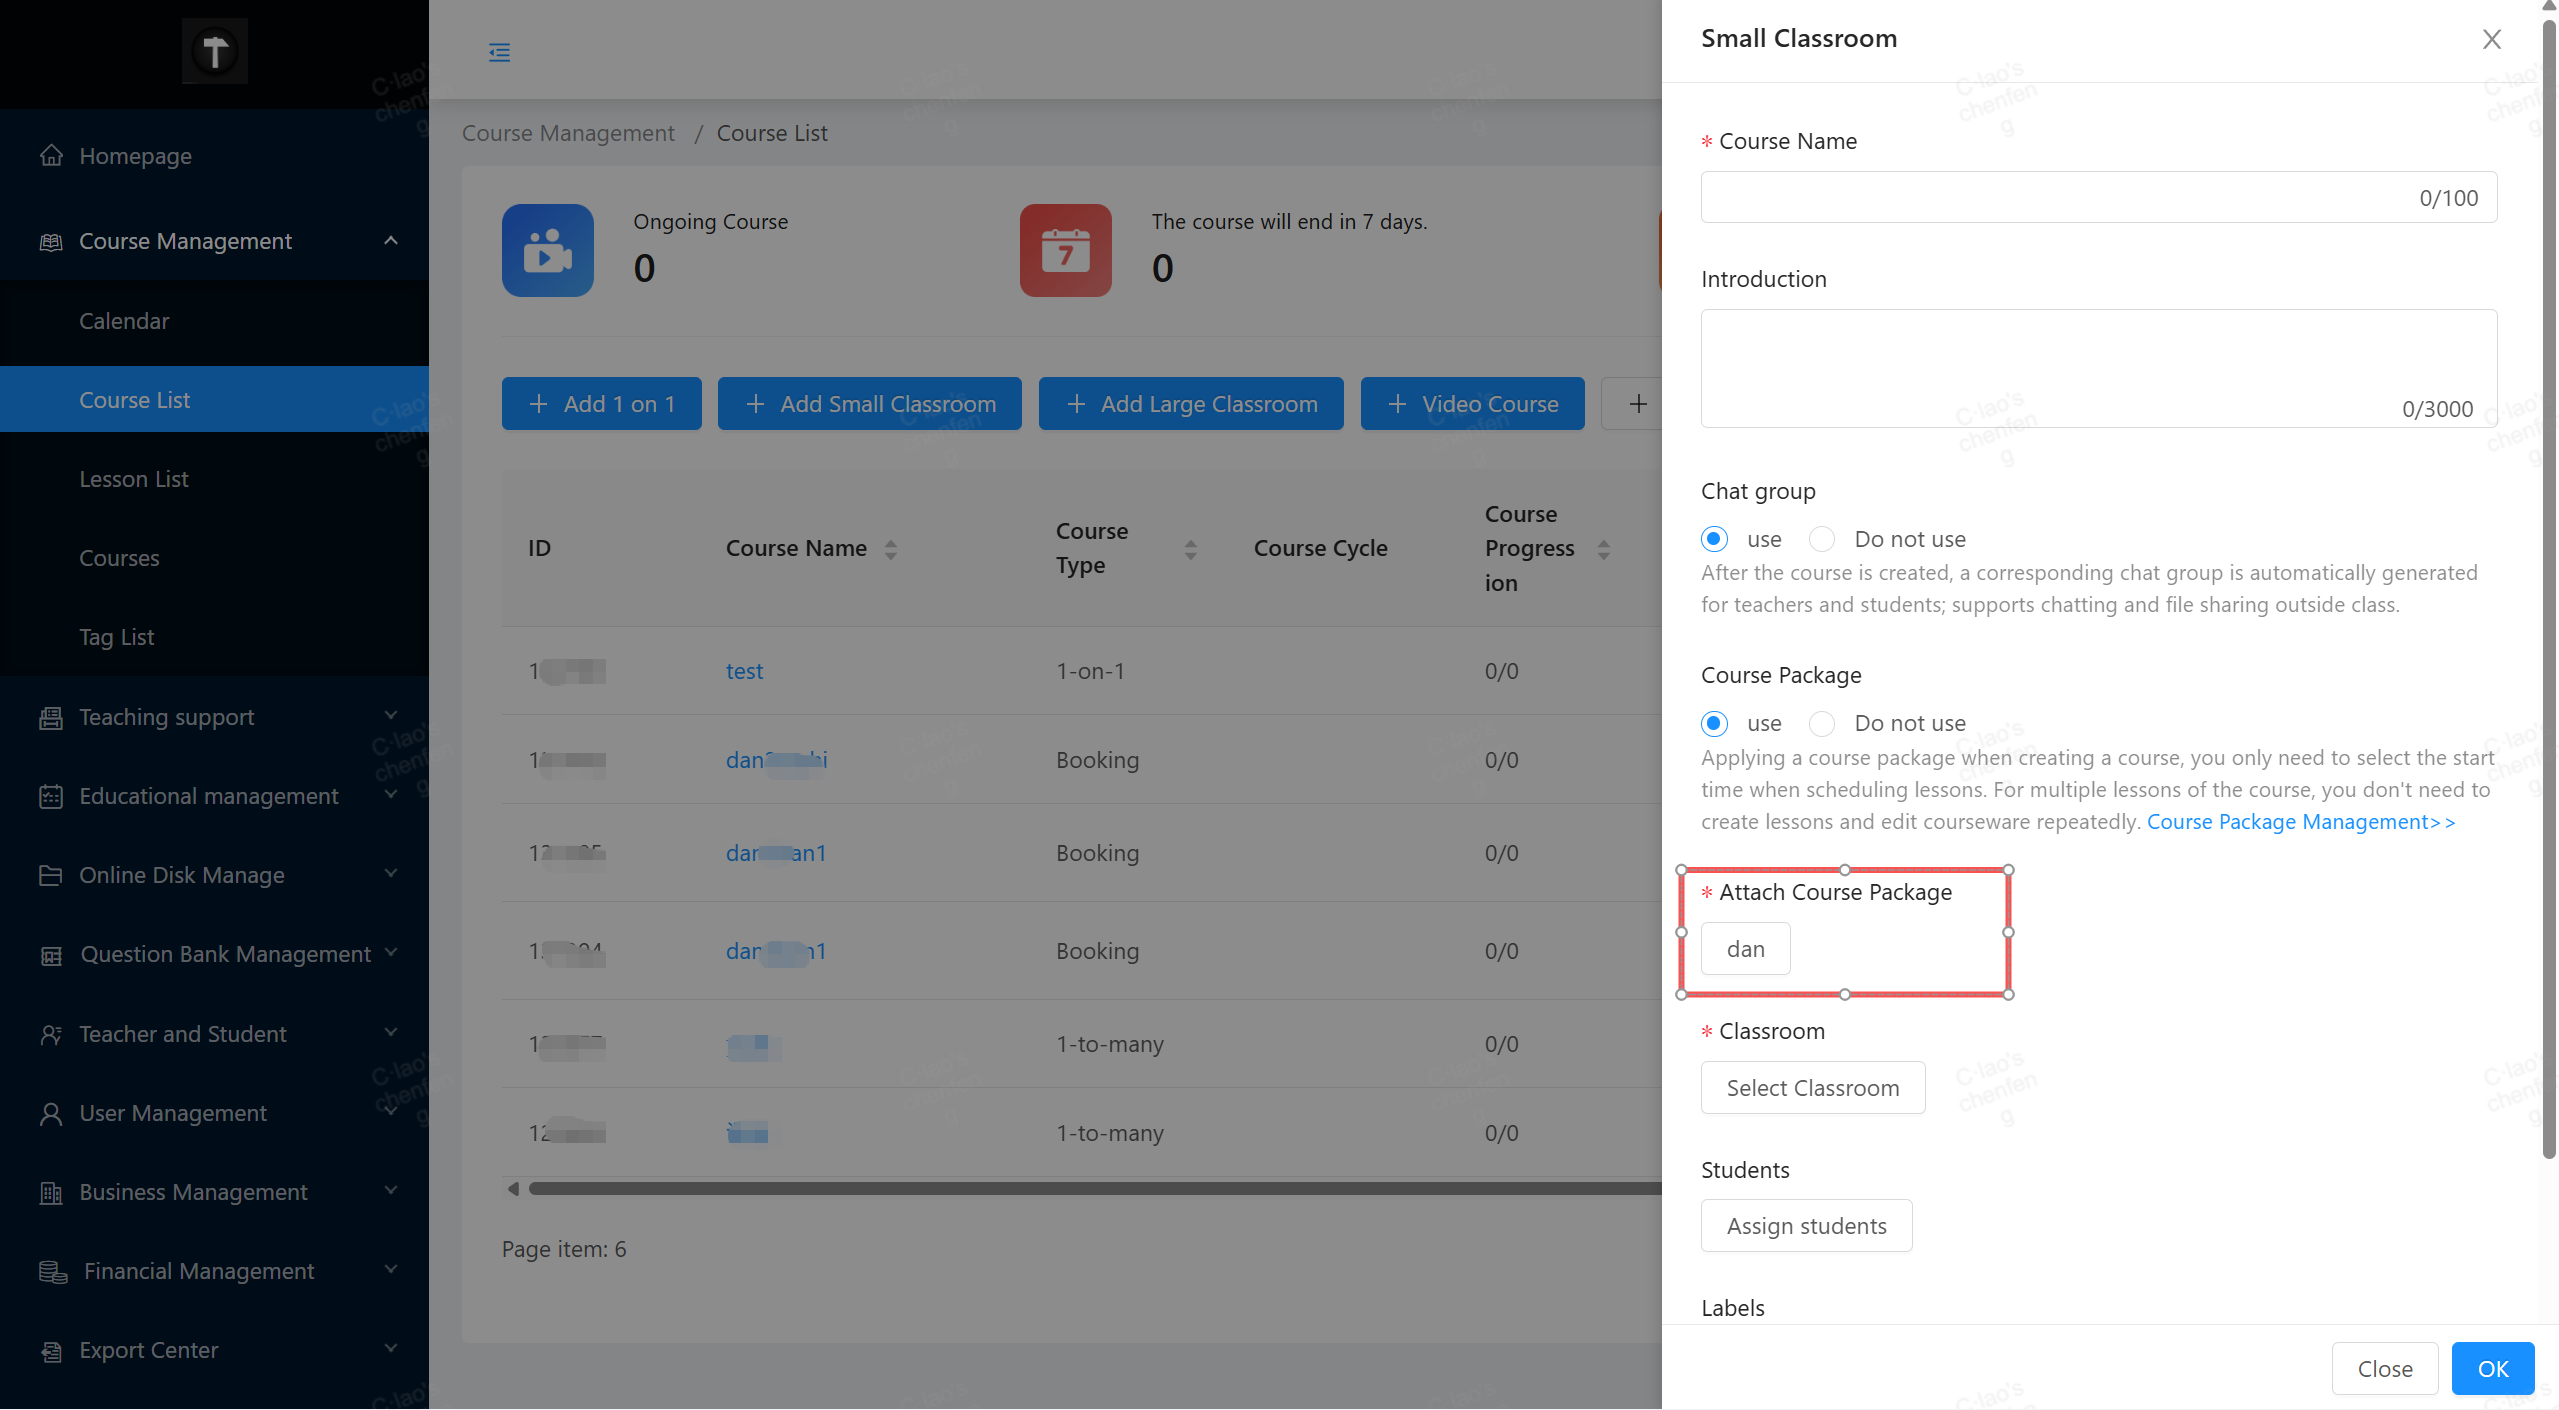Select 'Do not use' for Chat group
The width and height of the screenshot is (2559, 1410).
click(x=1822, y=539)
